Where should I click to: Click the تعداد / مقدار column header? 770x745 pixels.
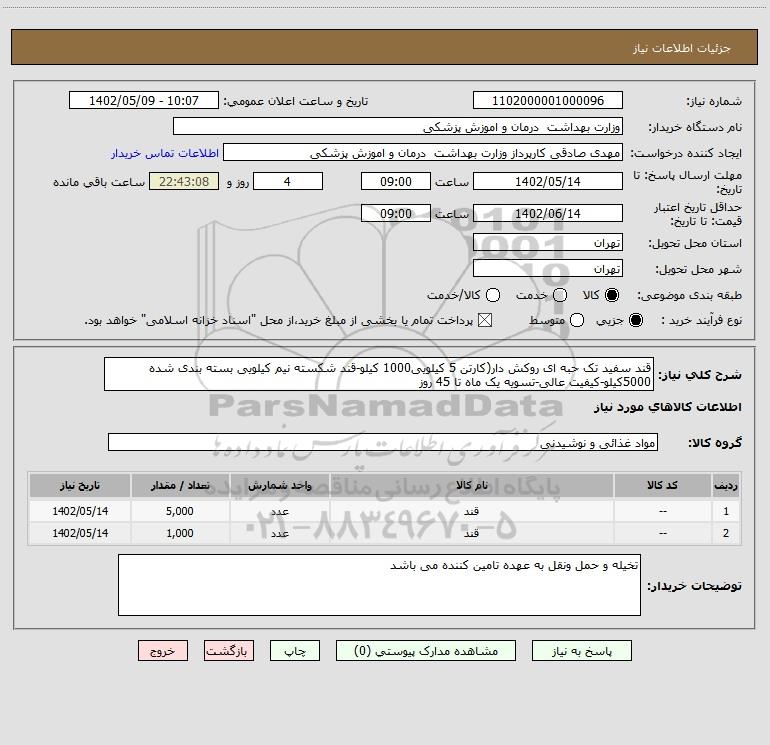180,486
